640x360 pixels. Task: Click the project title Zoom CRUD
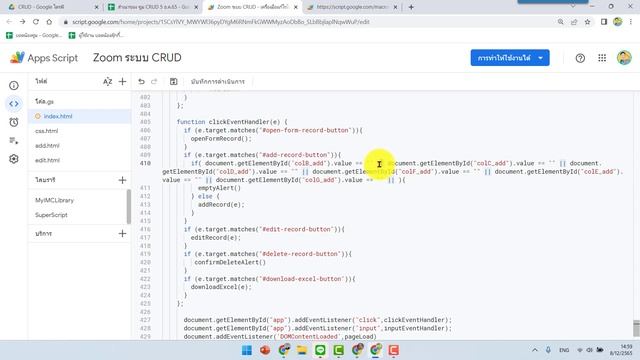(x=137, y=58)
